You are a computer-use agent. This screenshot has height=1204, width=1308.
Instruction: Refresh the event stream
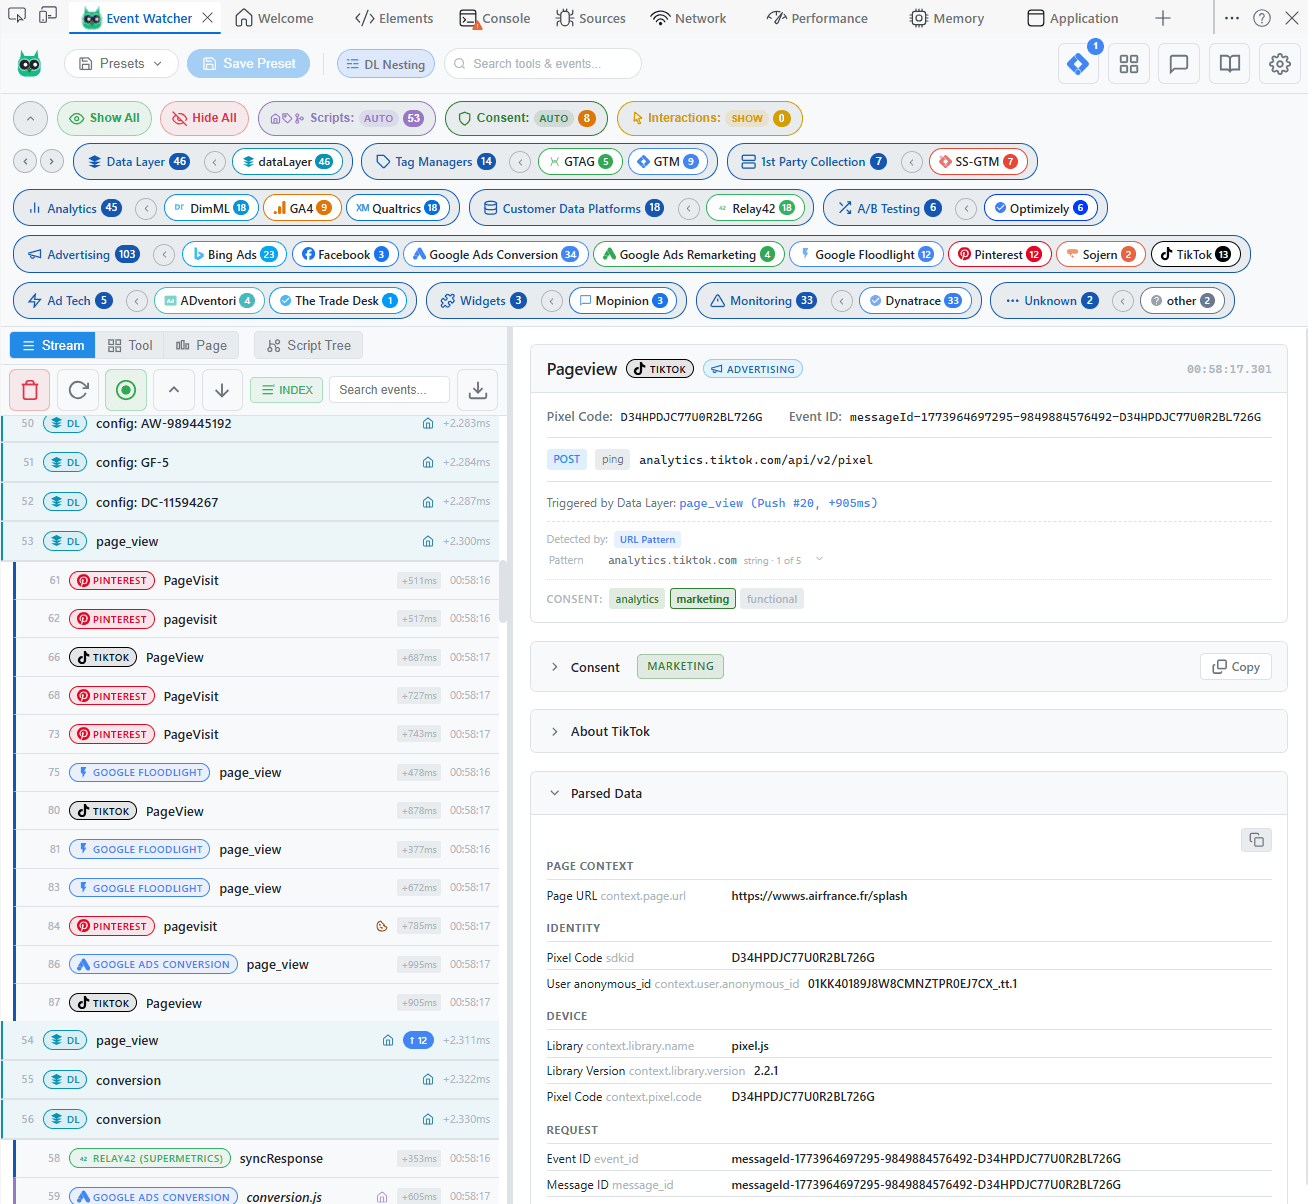(77, 390)
